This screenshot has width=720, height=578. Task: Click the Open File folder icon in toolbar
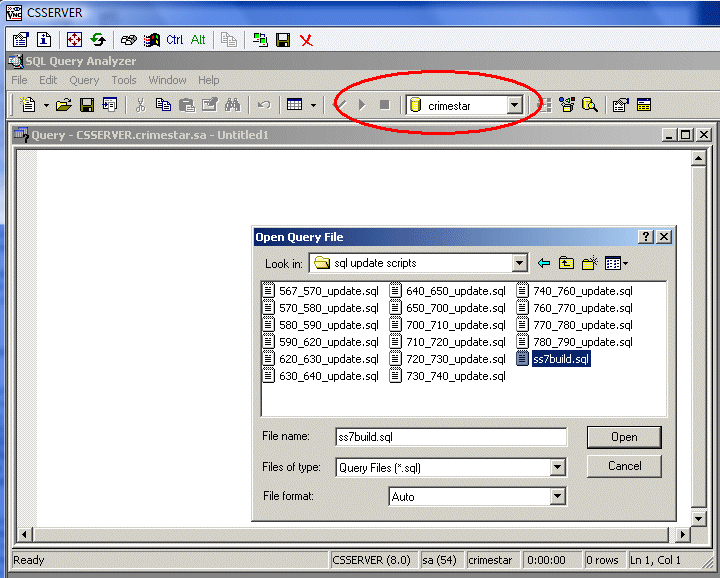(64, 105)
